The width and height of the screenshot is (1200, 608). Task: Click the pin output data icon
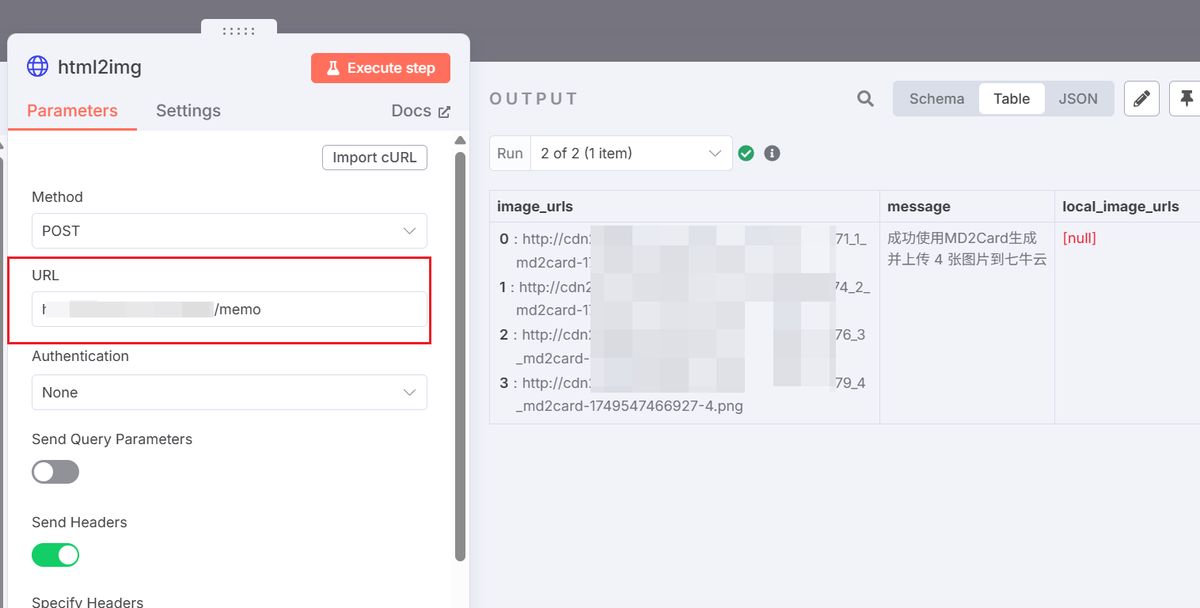(x=1186, y=98)
